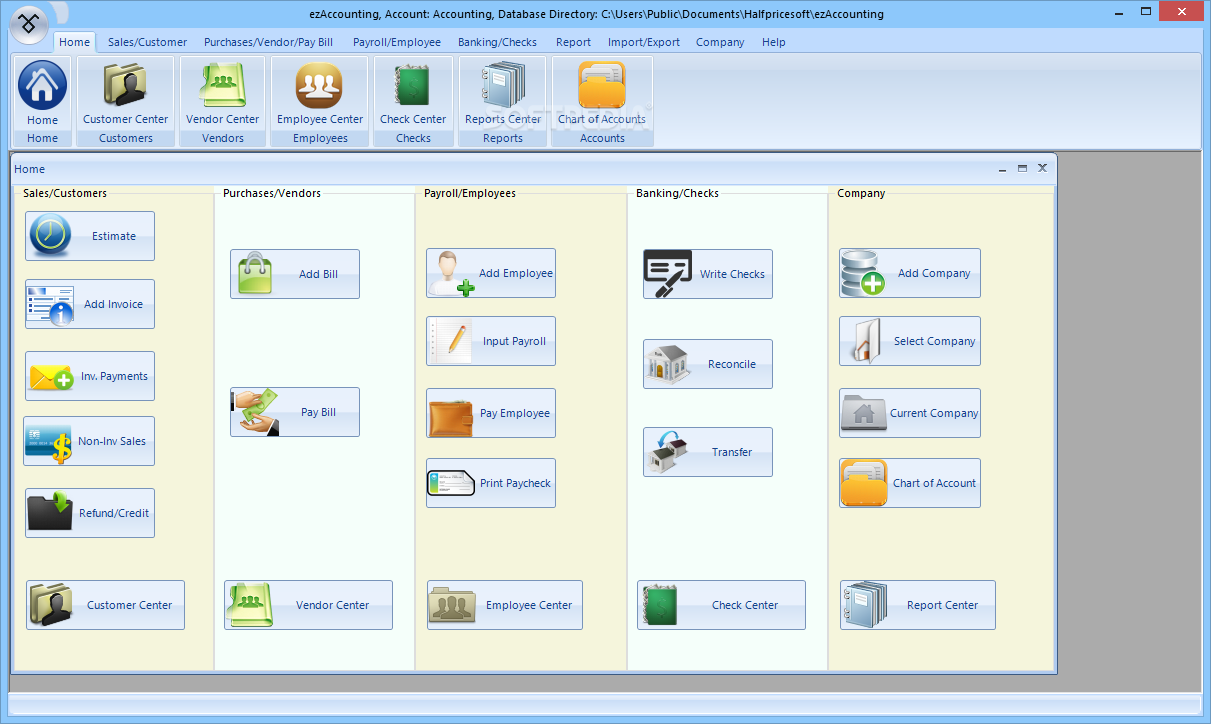Open the Sales/Customer tab
Viewport: 1211px width, 724px height.
[148, 42]
